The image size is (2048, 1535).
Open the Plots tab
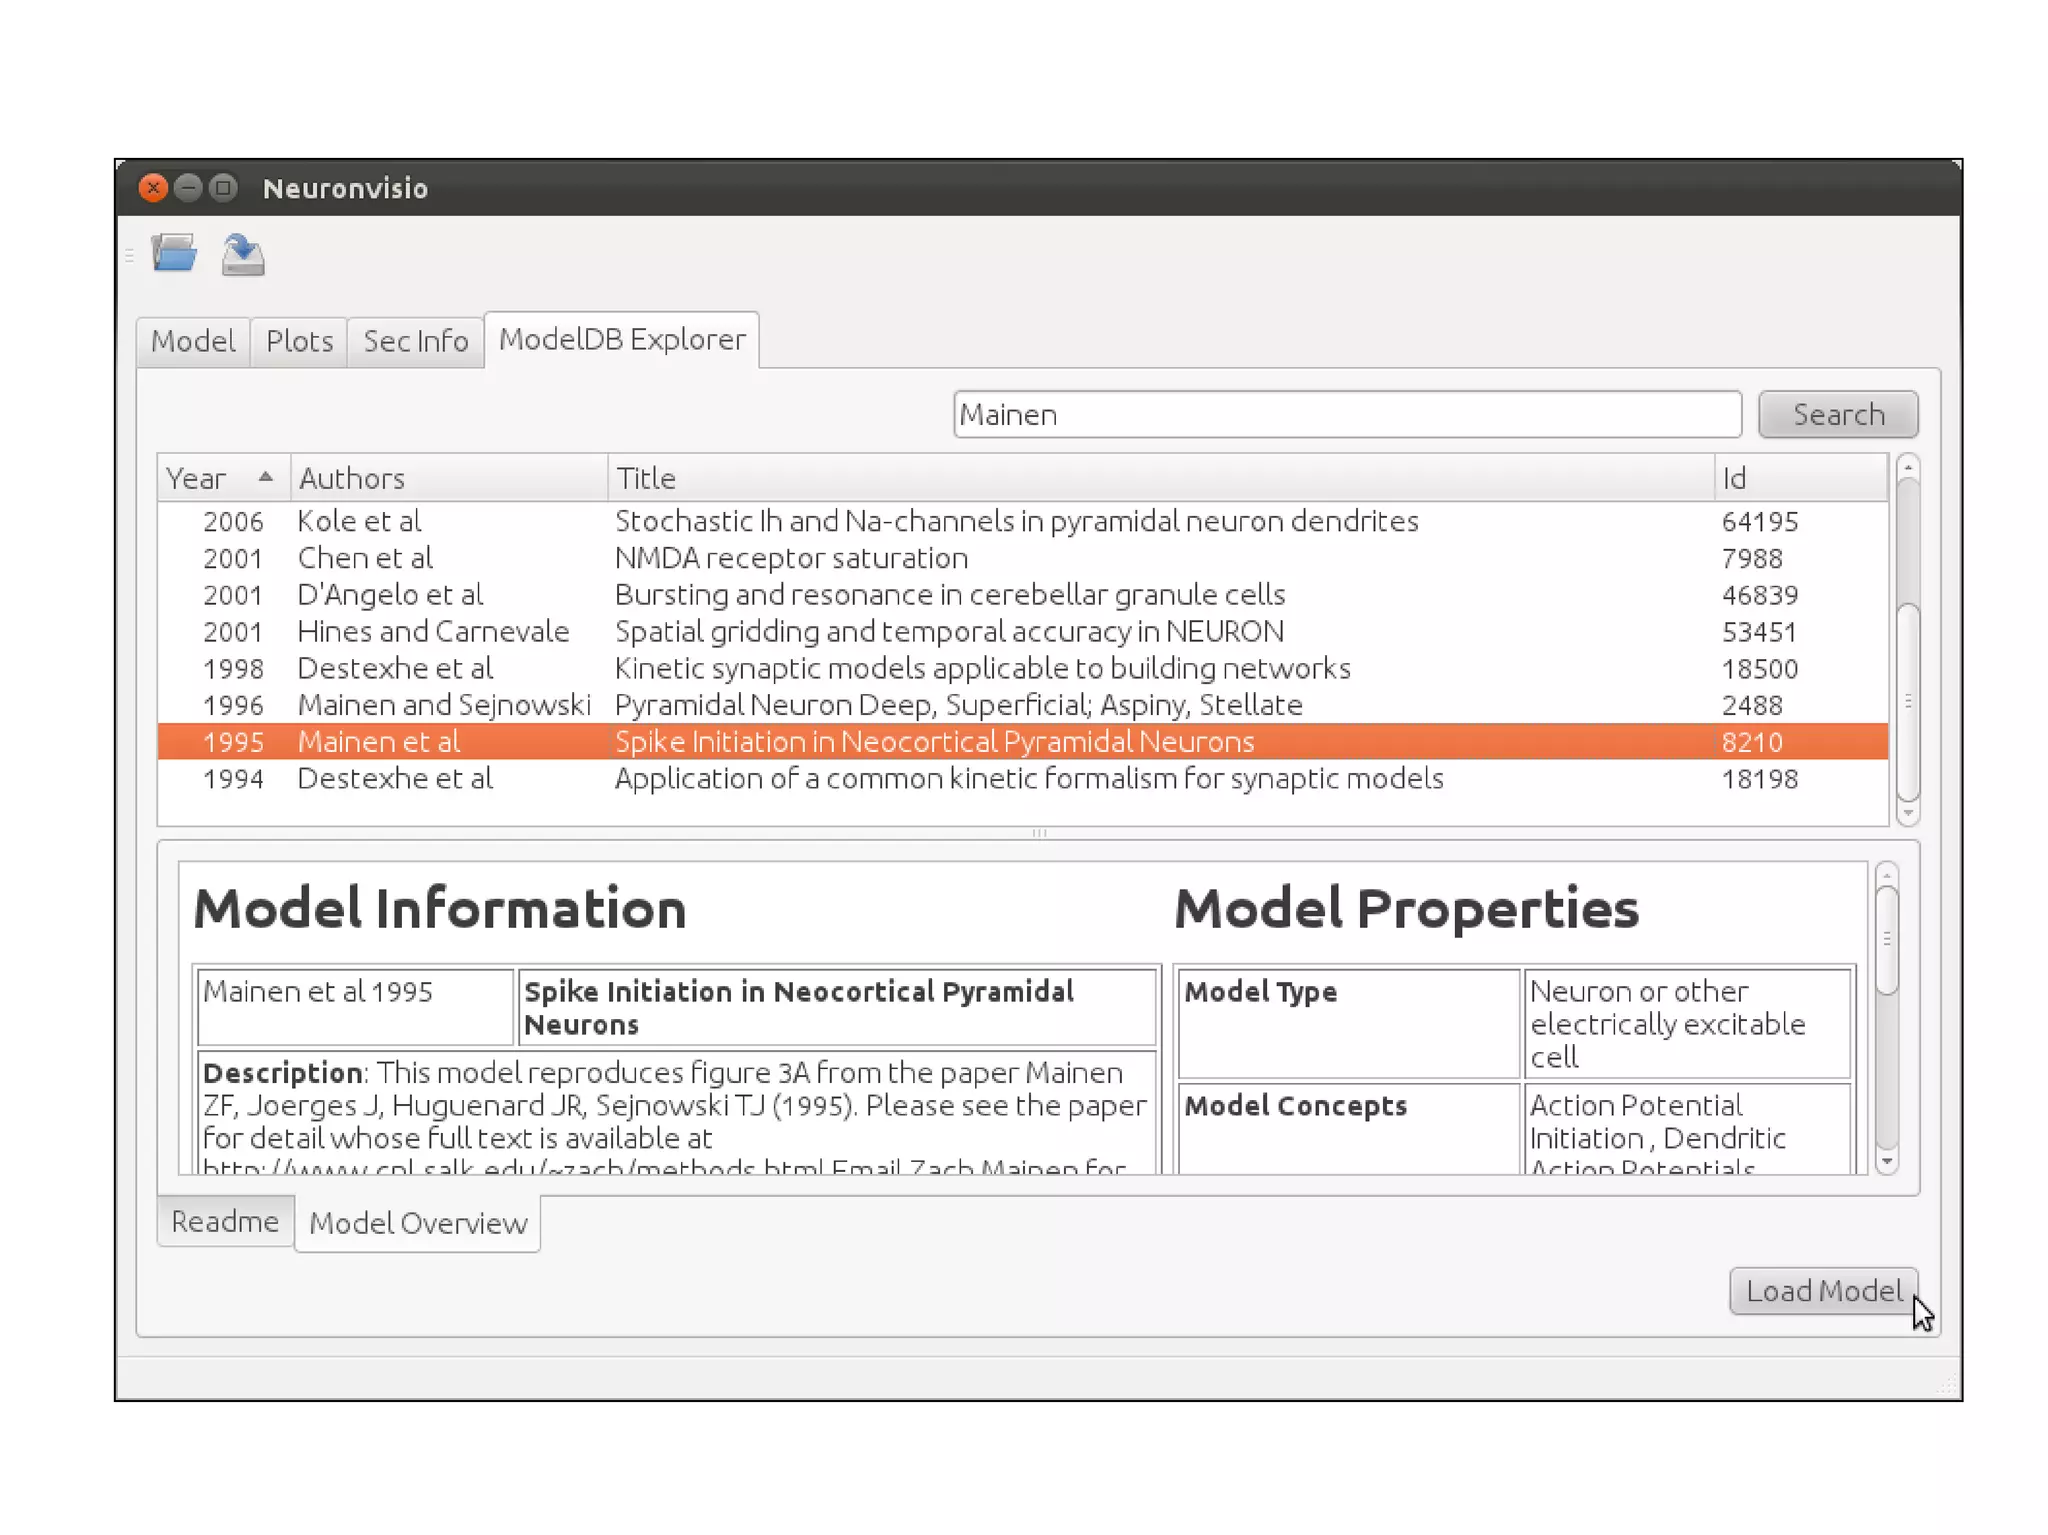click(299, 341)
